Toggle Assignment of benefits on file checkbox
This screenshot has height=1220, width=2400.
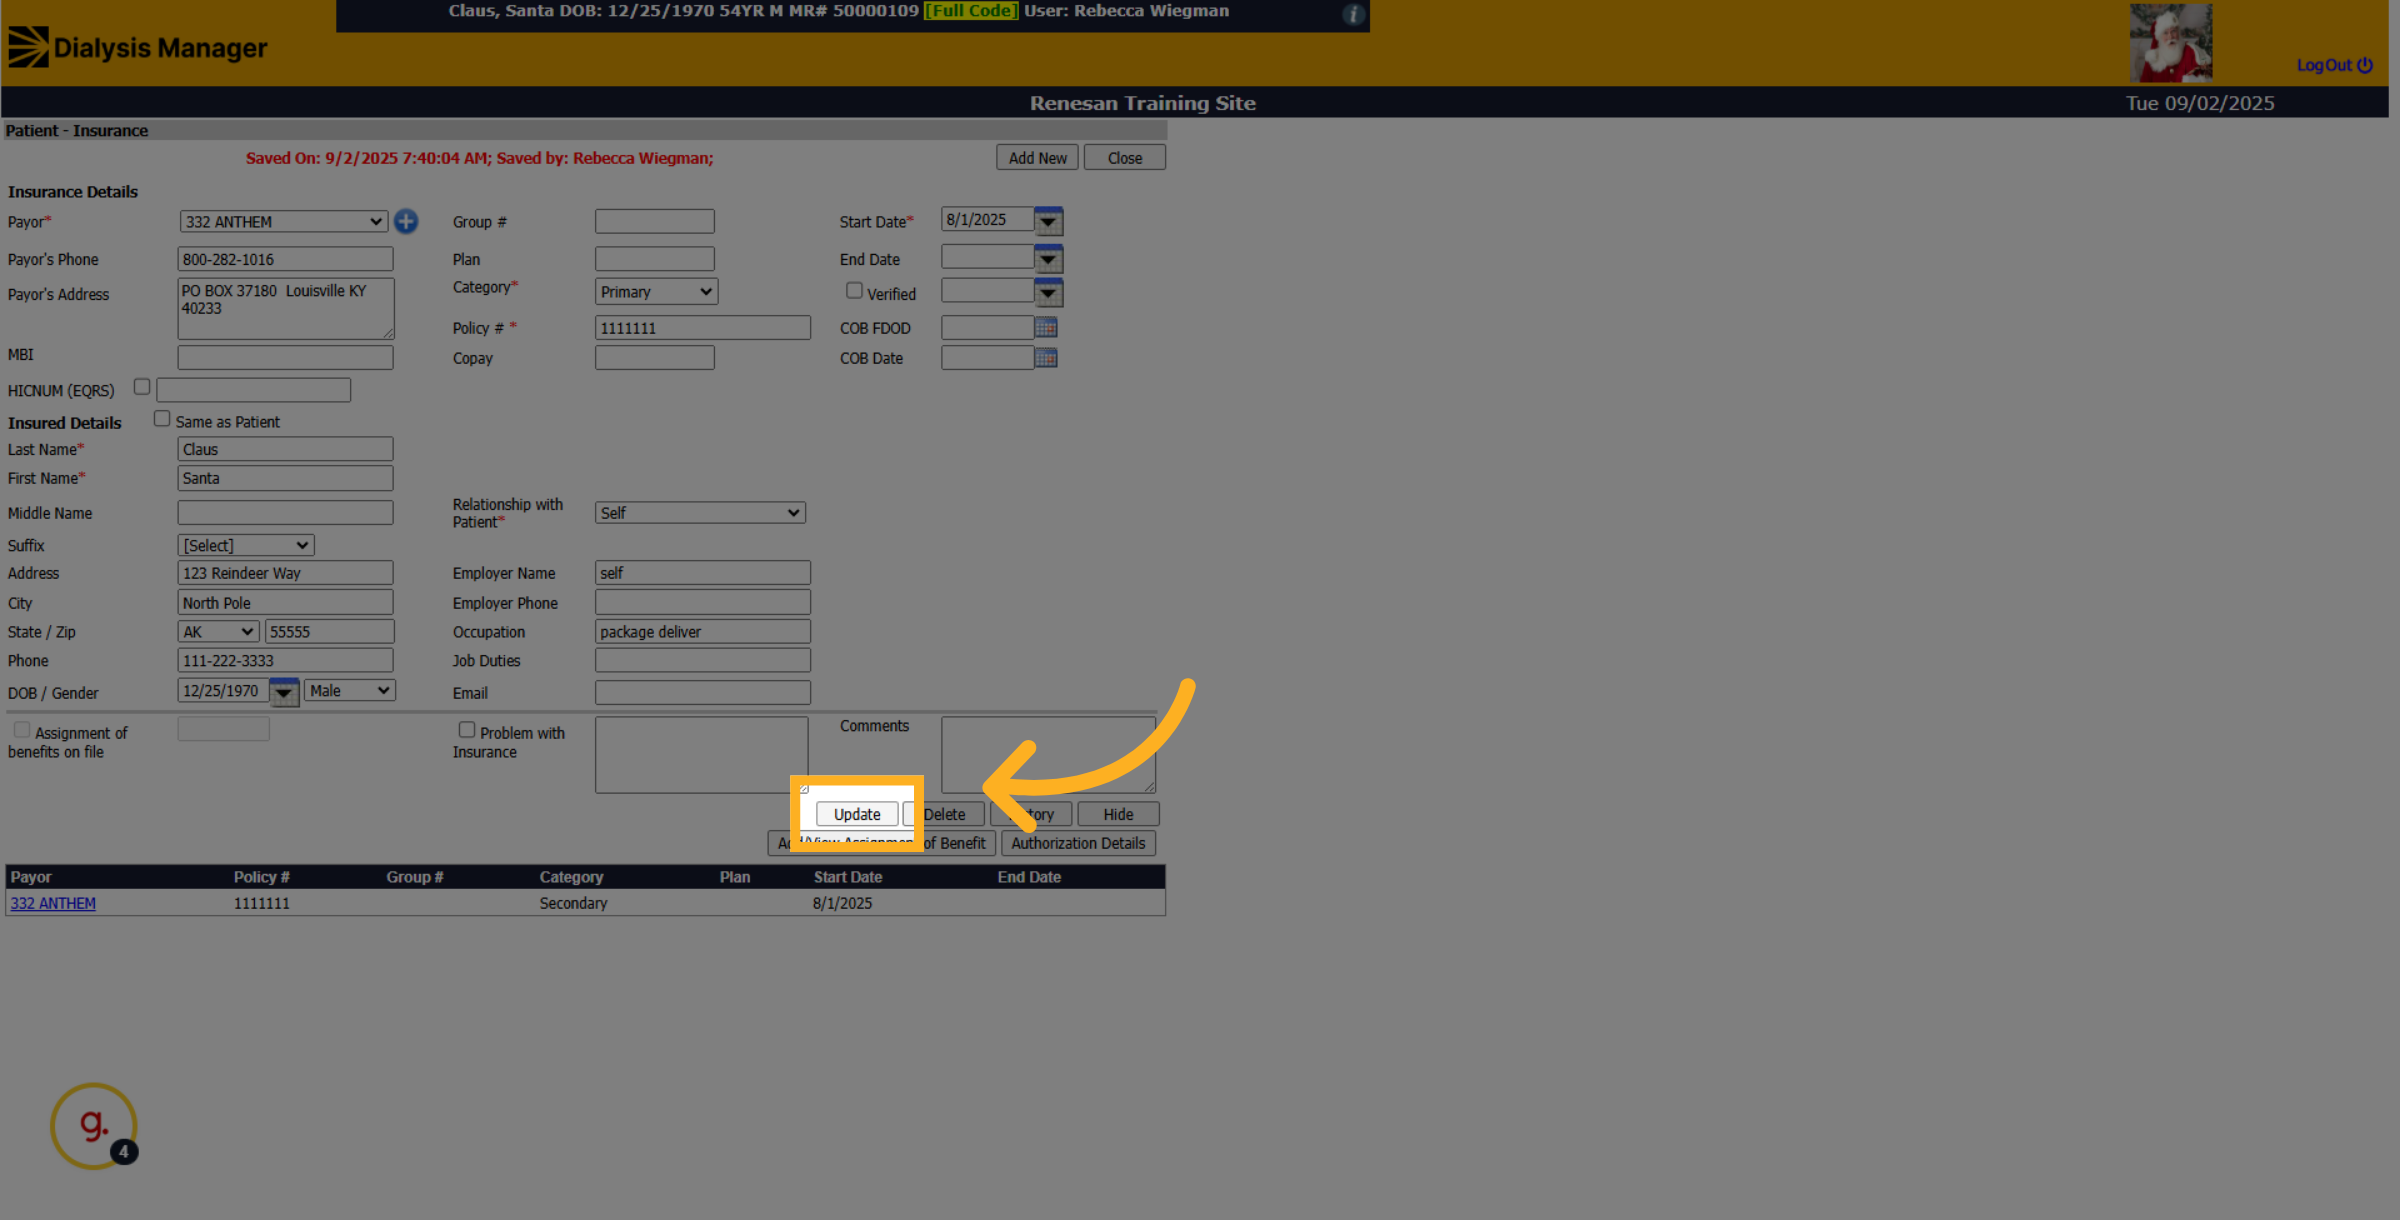tap(22, 730)
